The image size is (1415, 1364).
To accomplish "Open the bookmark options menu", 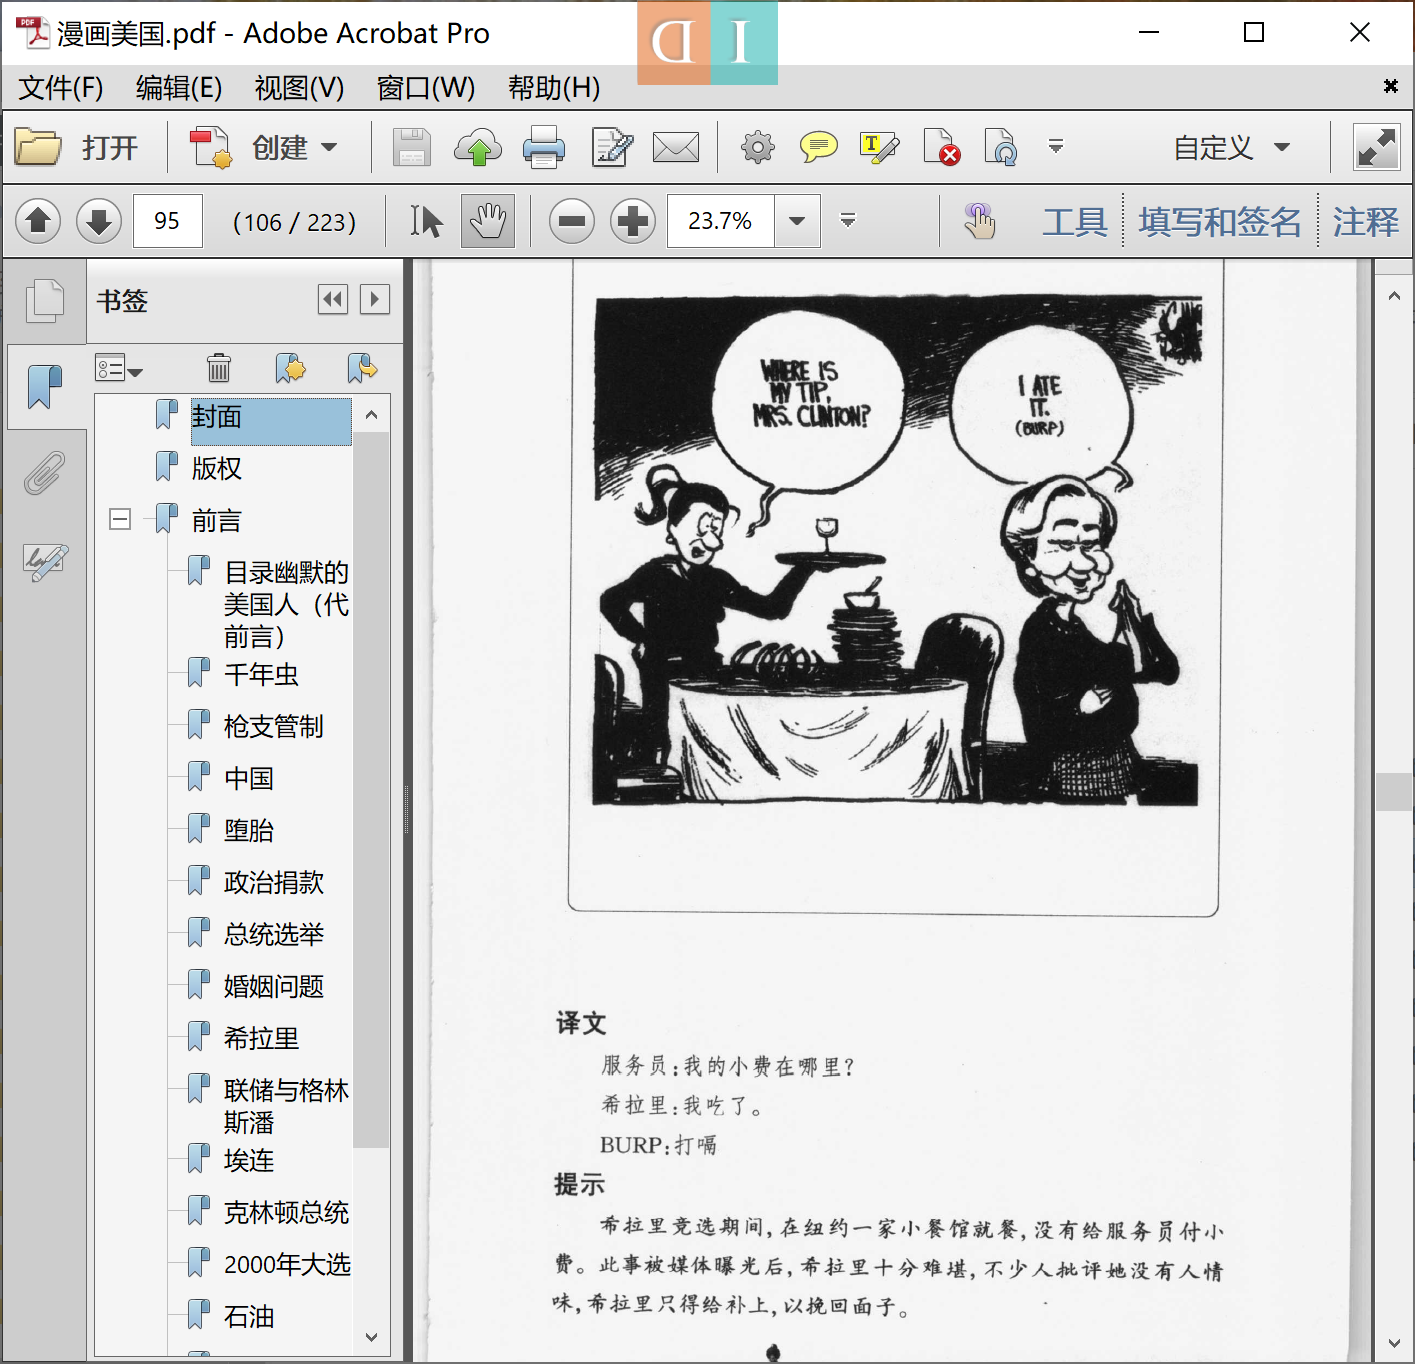I will pyautogui.click(x=119, y=368).
